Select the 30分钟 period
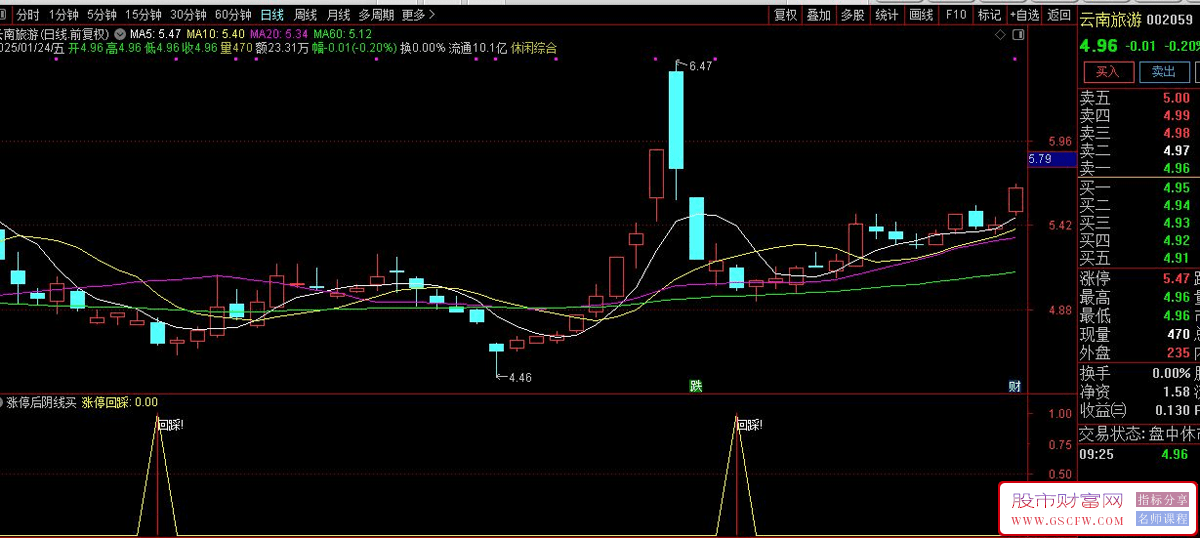The image size is (1200, 538). click(188, 15)
